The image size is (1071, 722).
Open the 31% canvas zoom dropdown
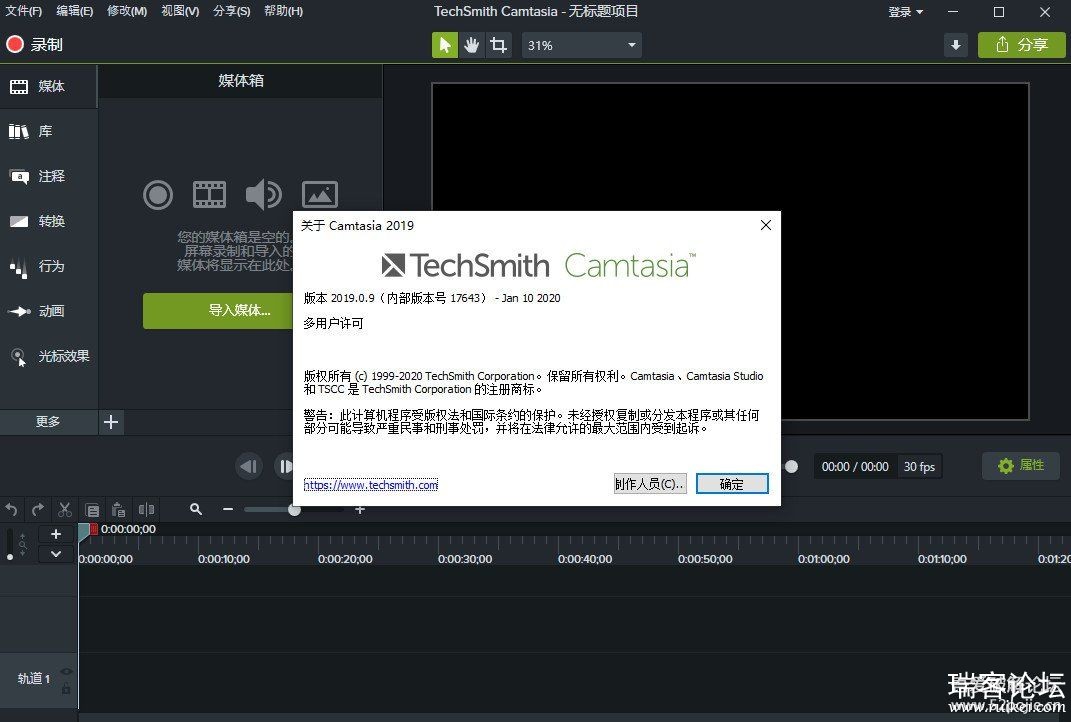[x=581, y=45]
